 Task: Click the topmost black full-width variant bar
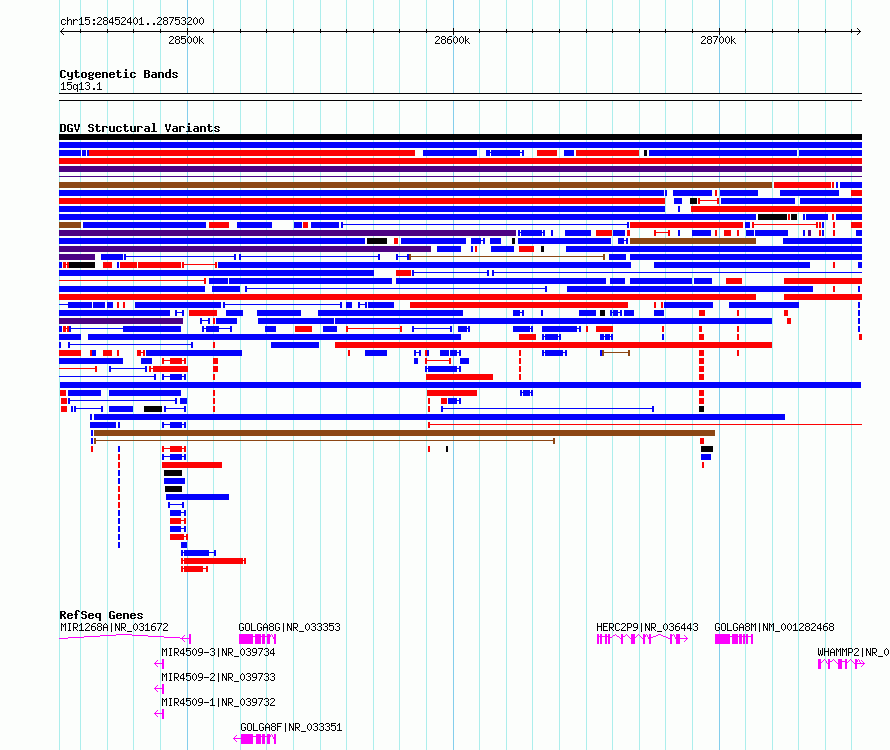460,137
